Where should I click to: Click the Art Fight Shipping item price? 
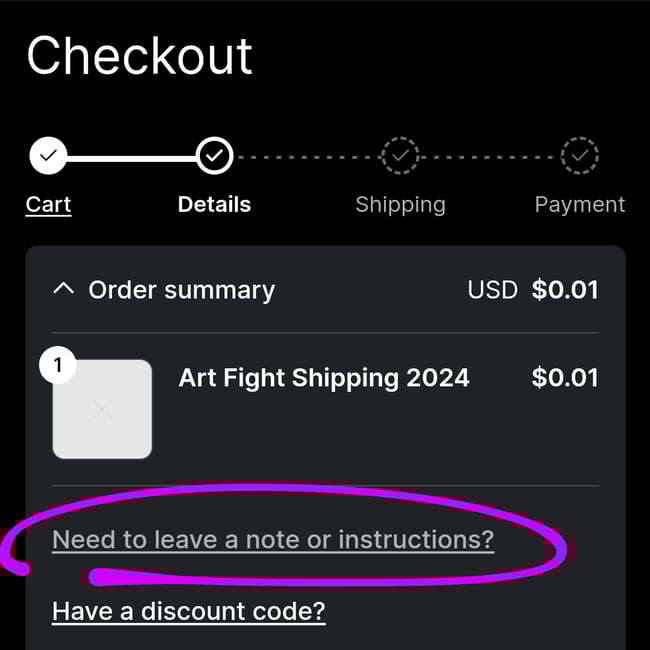coord(565,378)
